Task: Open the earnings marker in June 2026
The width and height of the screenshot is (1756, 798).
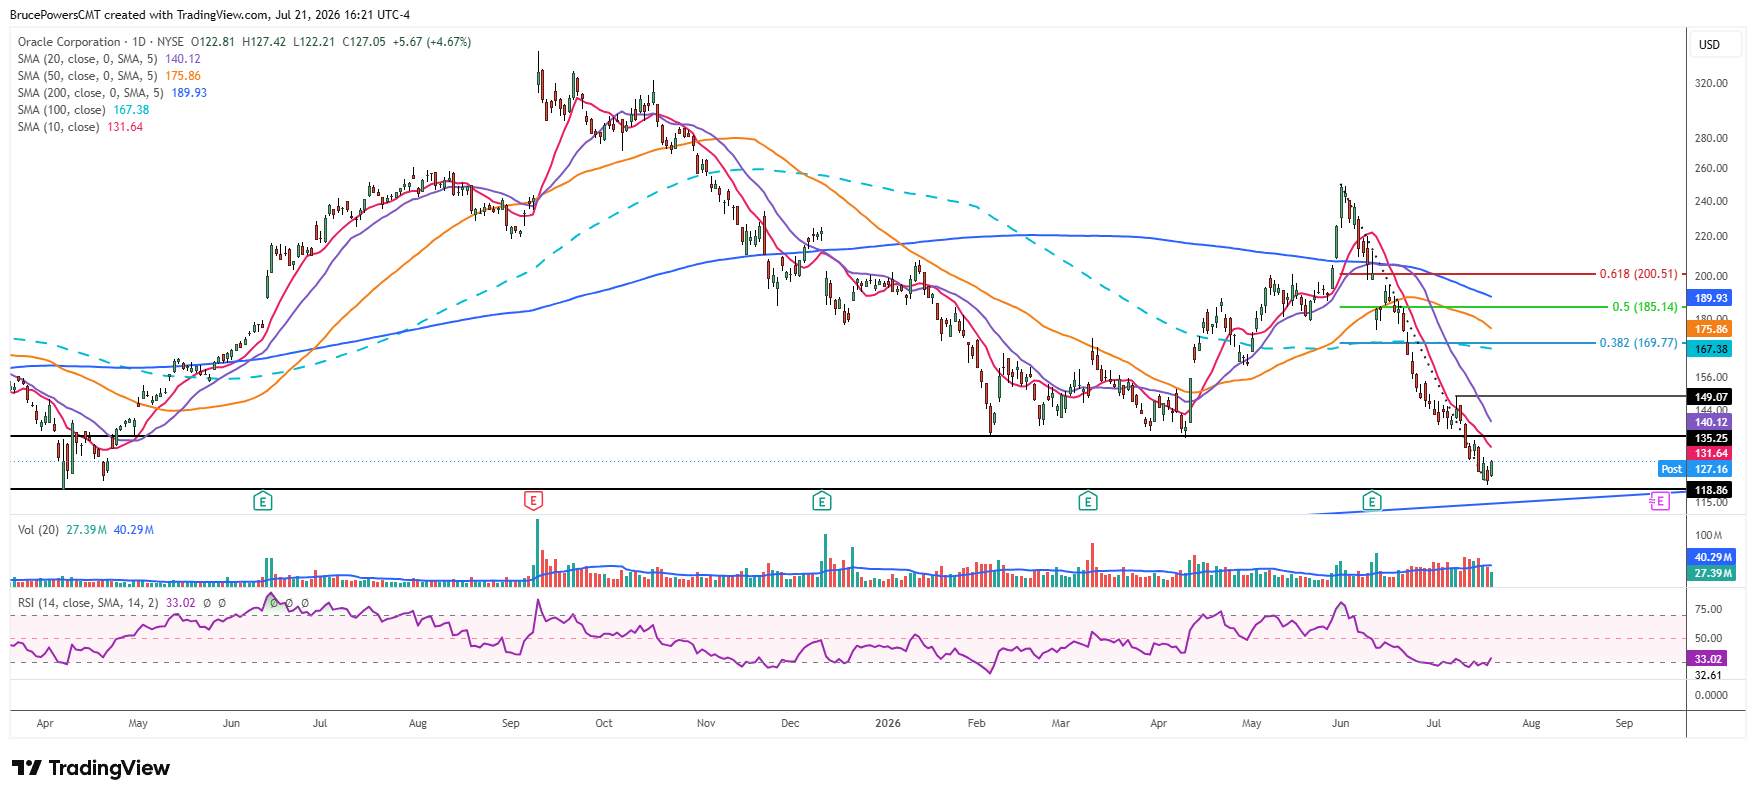Action: point(1372,501)
